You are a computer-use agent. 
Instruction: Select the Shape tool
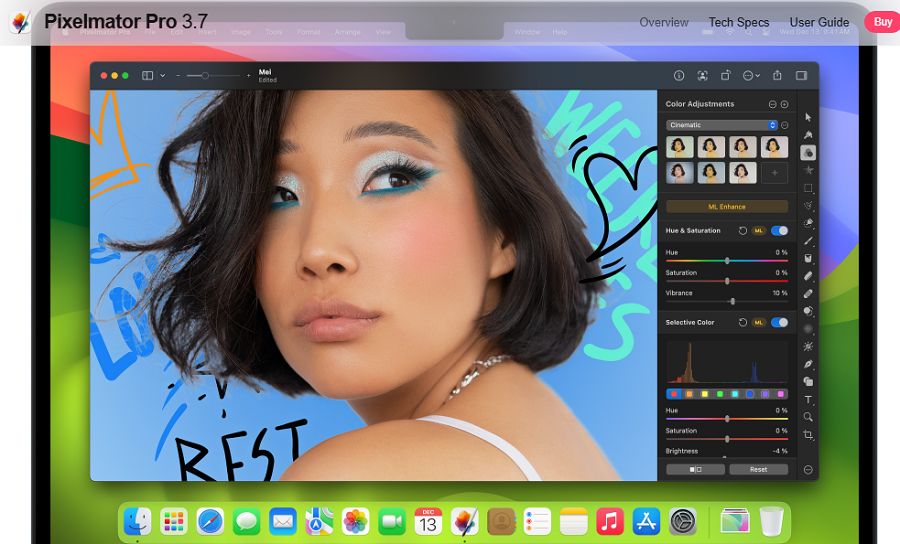(808, 382)
